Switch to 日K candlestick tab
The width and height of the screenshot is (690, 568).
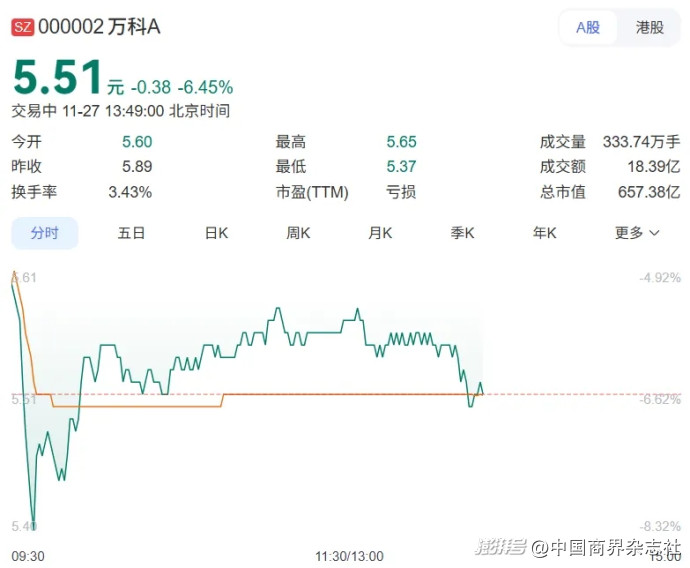(x=216, y=233)
